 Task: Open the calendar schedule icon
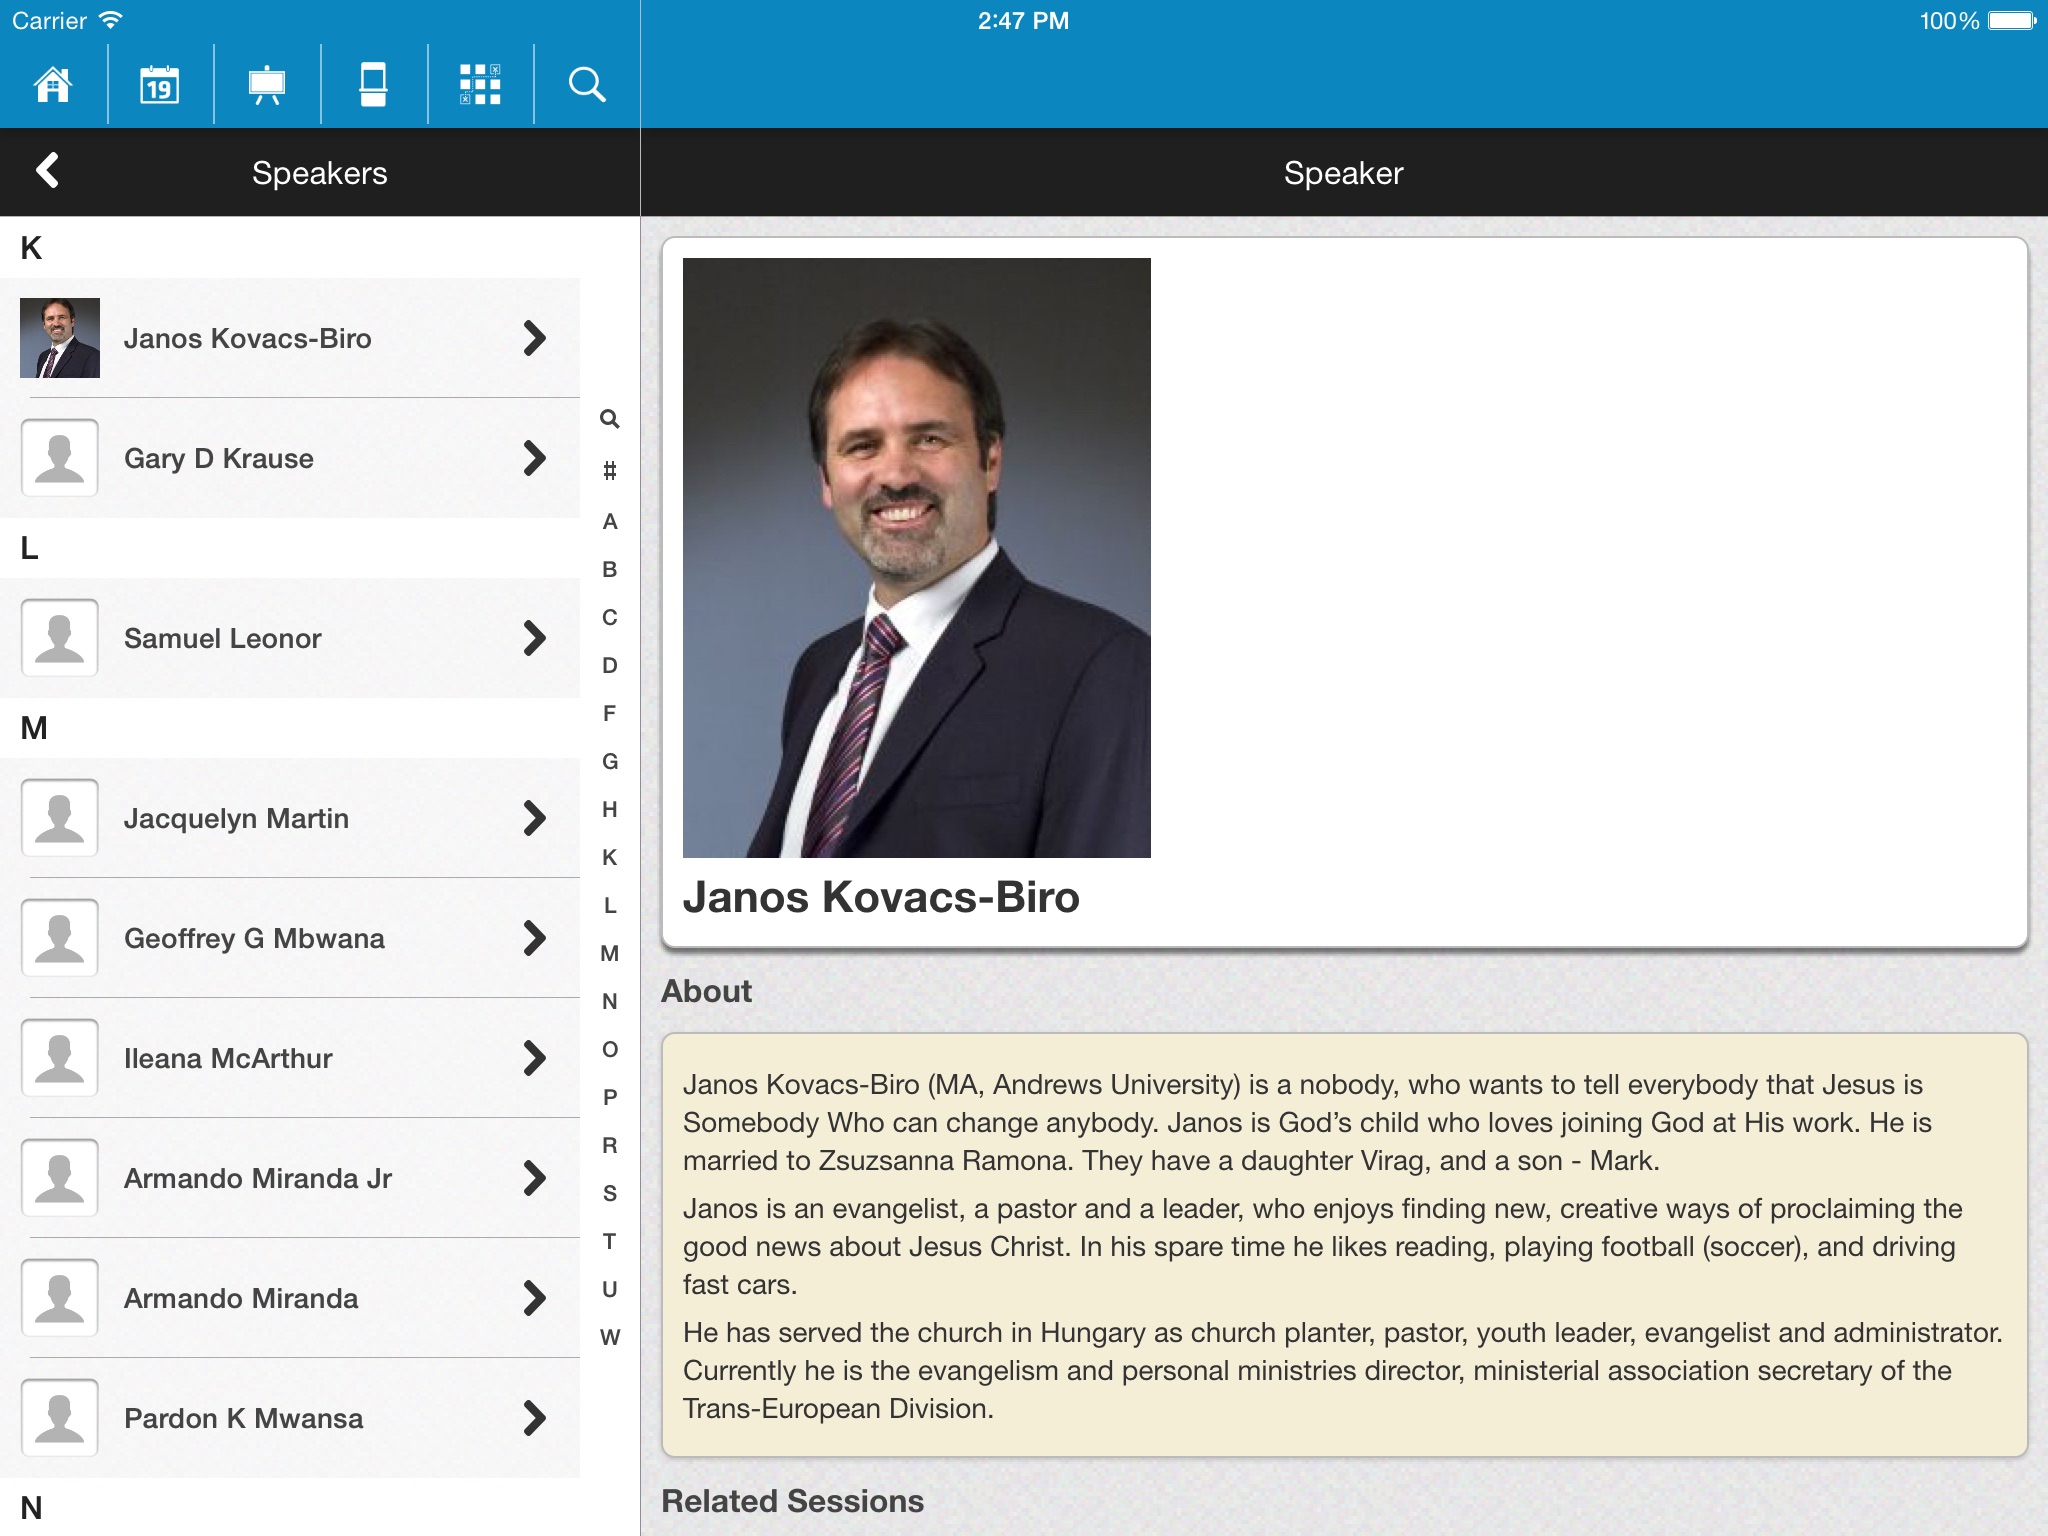click(x=160, y=84)
